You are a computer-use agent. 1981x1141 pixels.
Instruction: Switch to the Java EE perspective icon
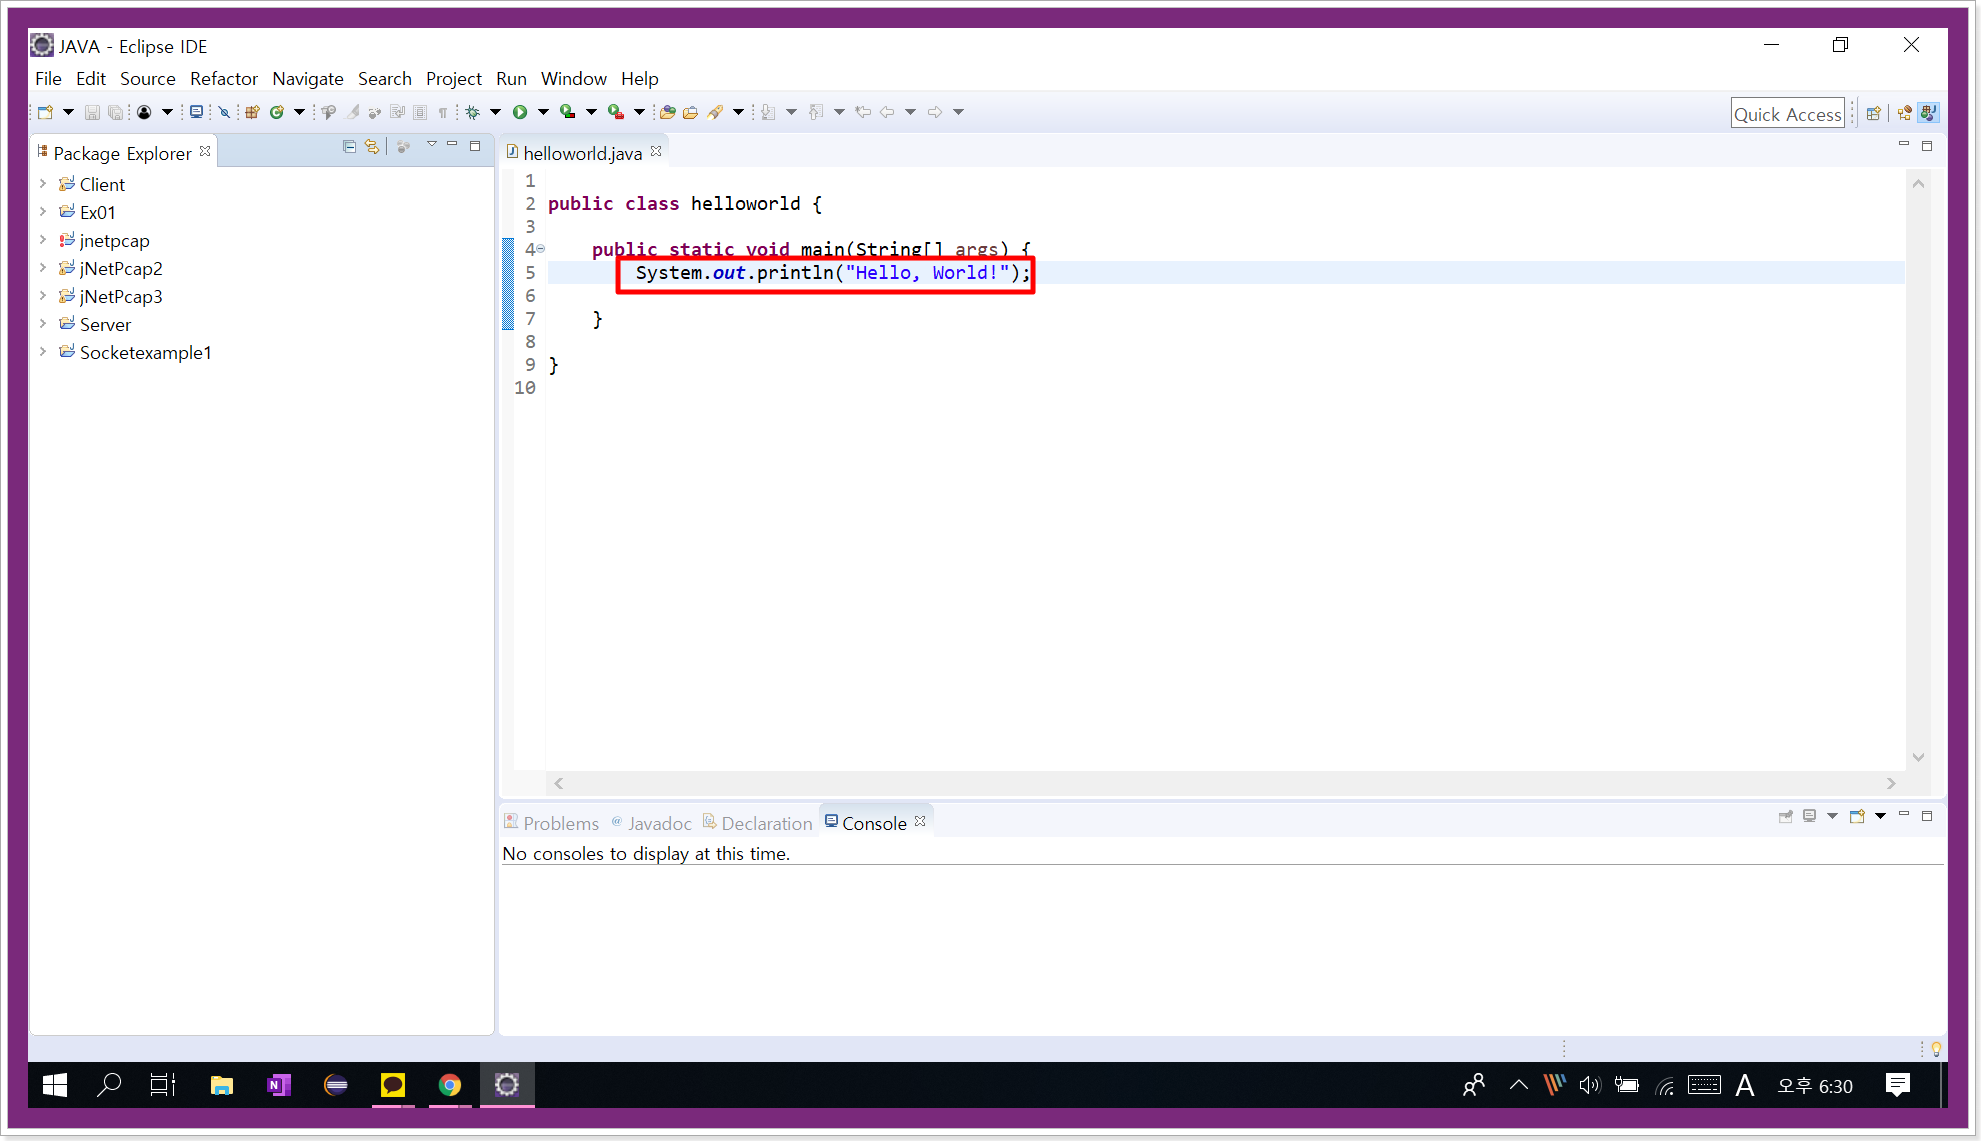(1905, 113)
